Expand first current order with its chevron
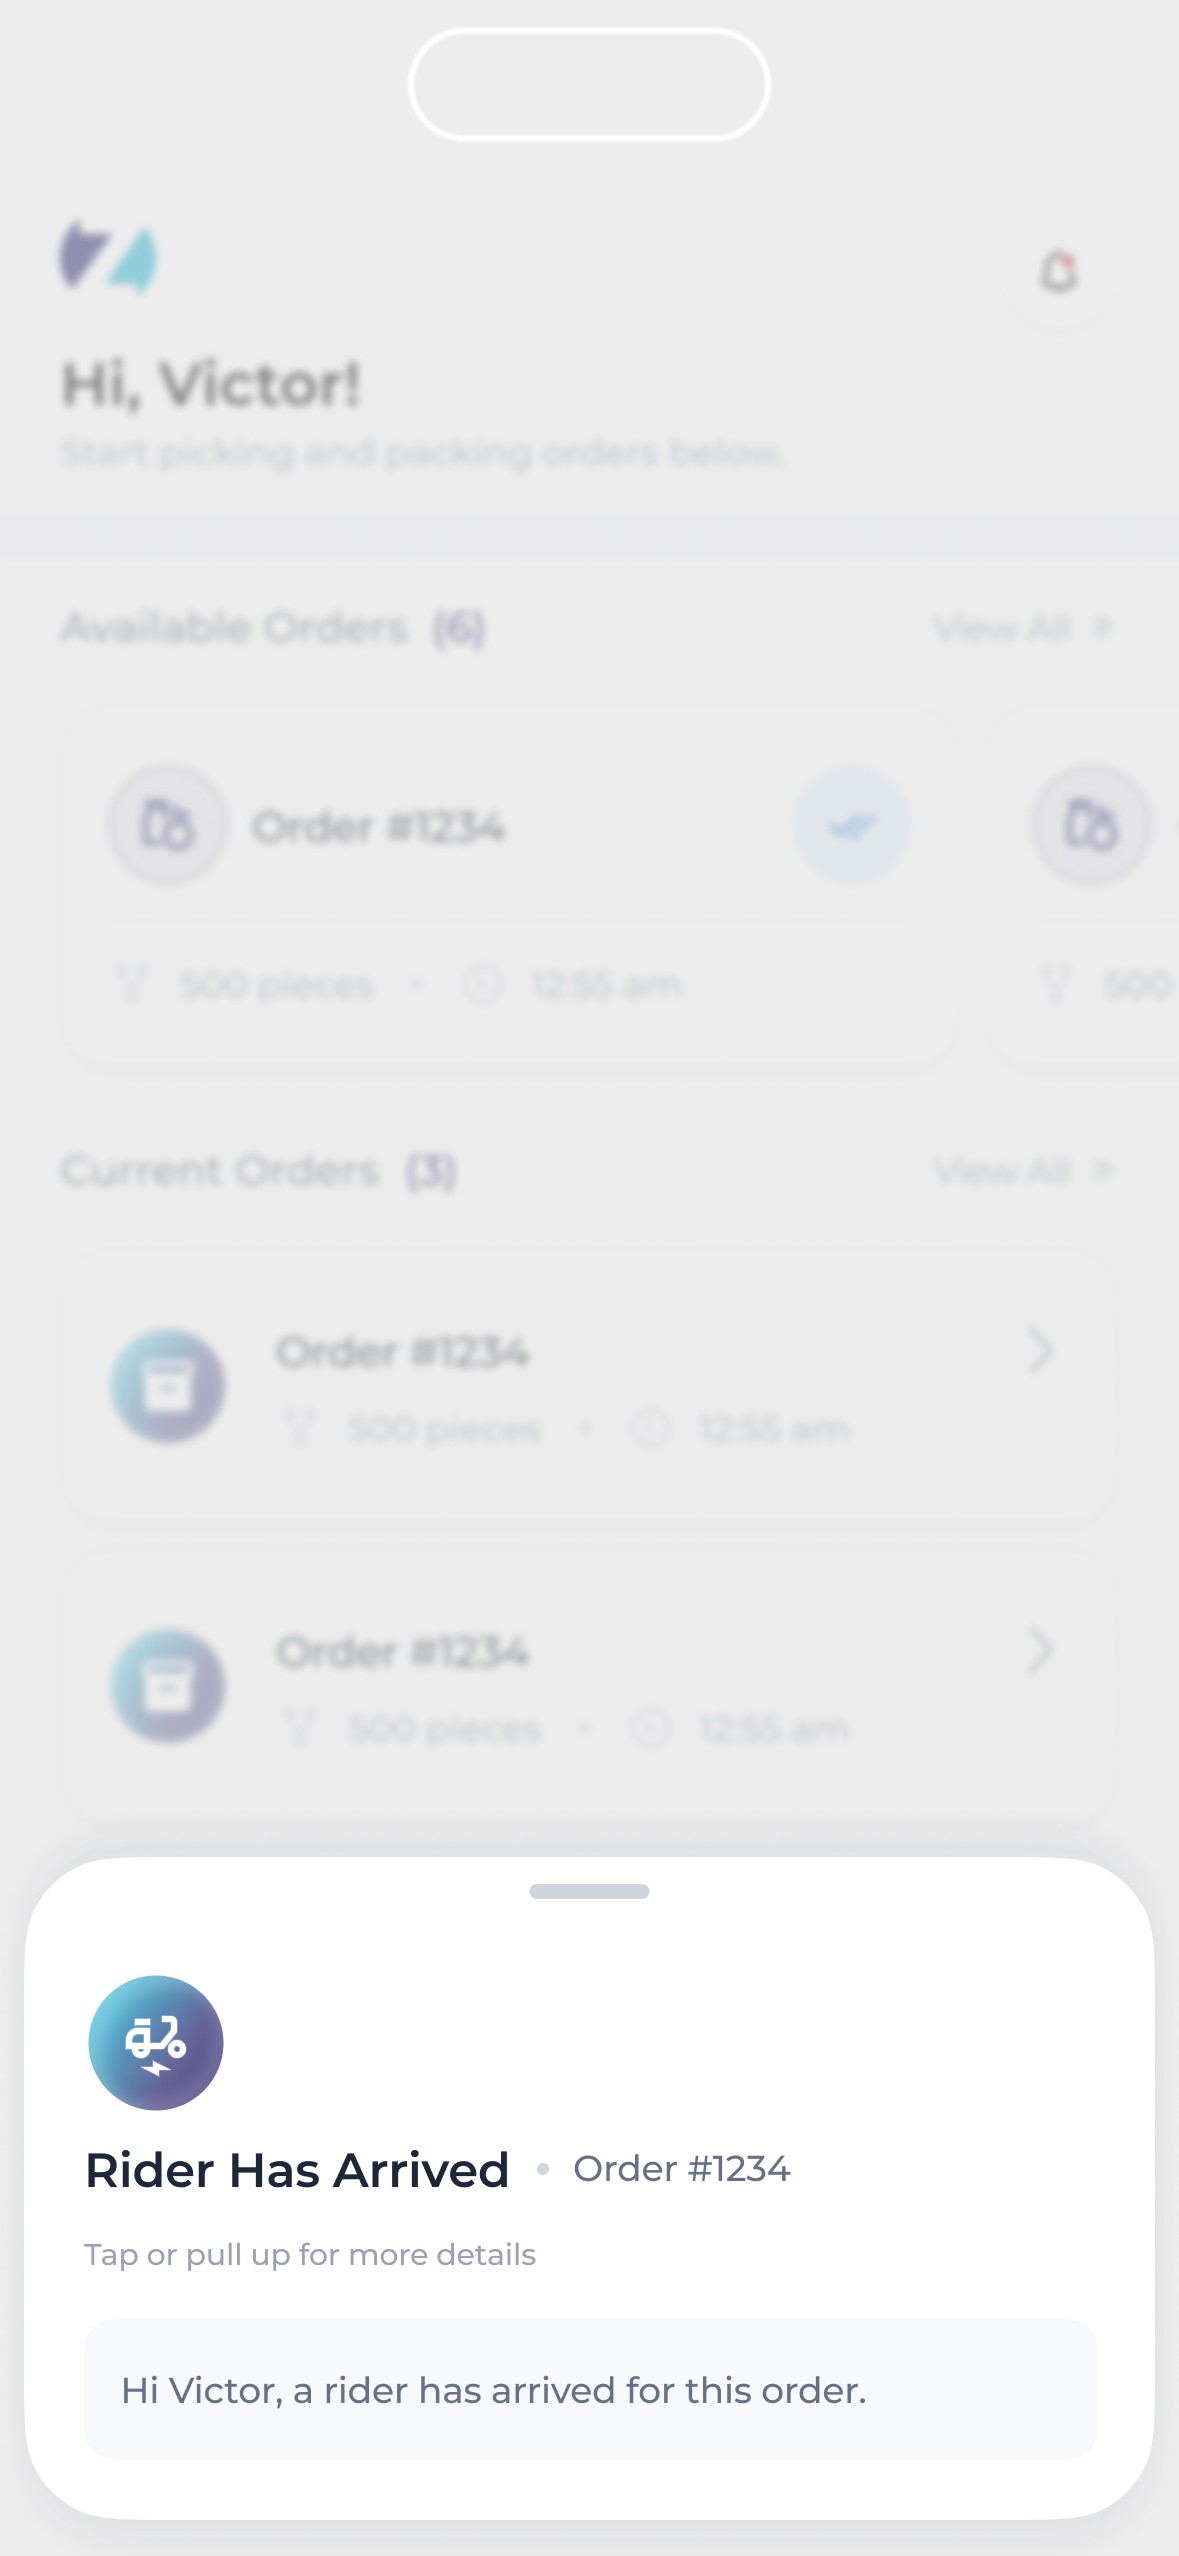1179x2556 pixels. (1040, 1350)
